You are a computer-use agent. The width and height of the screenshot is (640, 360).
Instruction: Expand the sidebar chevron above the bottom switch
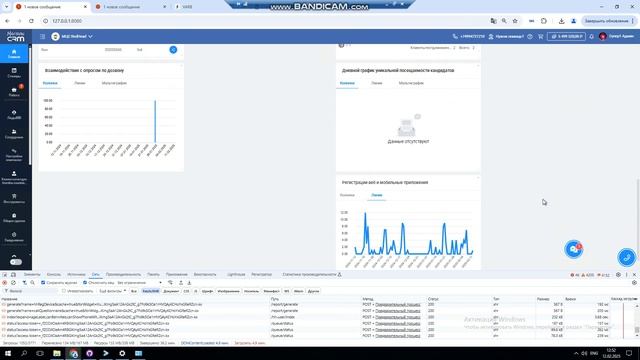(14, 255)
